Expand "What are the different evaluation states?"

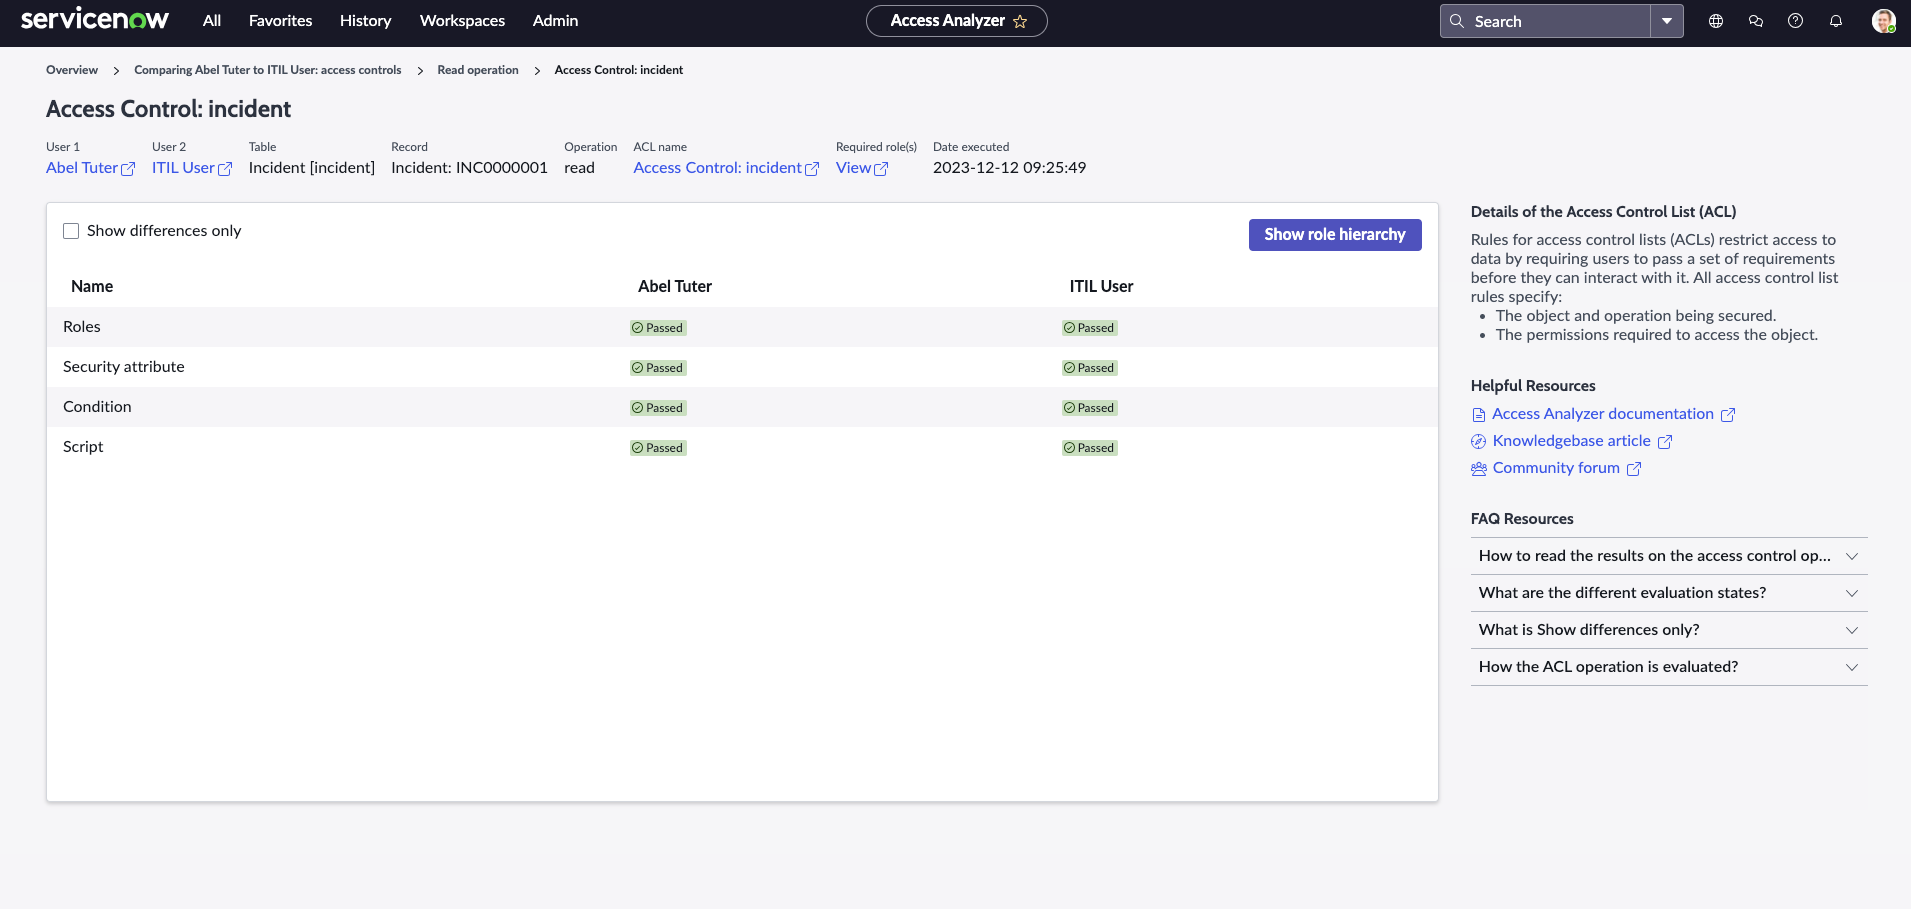[1669, 593]
